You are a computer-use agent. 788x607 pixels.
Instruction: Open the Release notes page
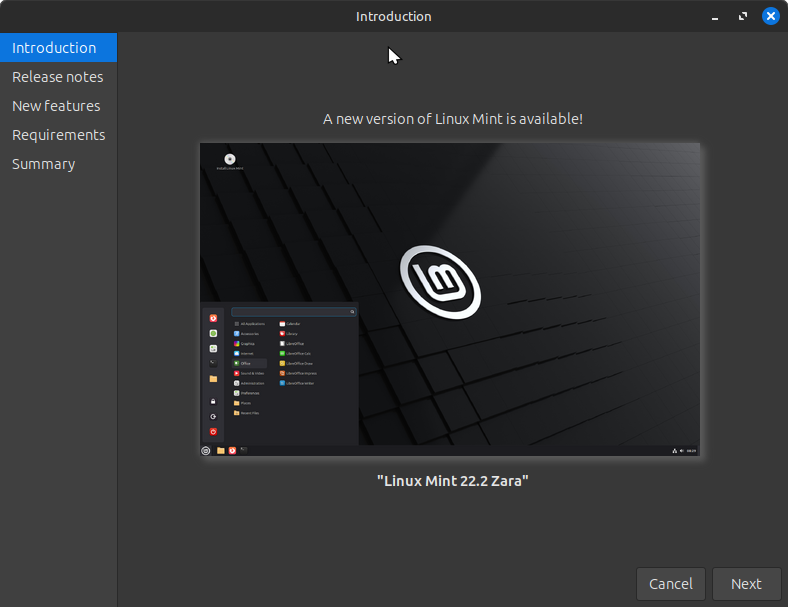(x=58, y=77)
